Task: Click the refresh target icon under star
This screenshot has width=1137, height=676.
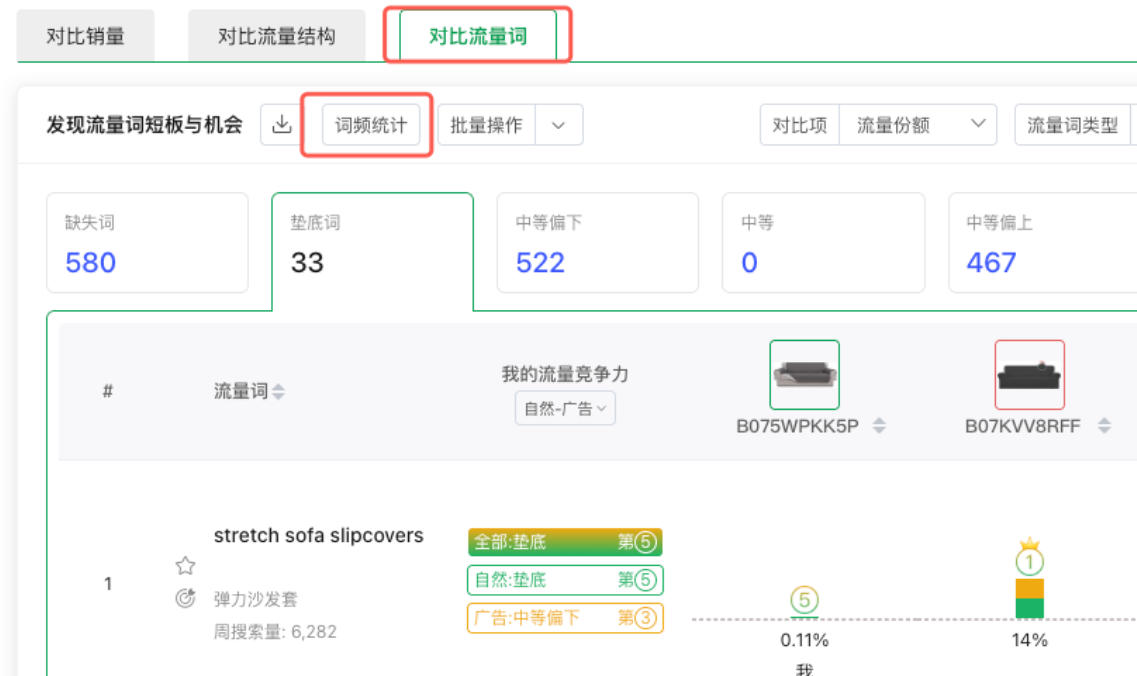Action: pyautogui.click(x=186, y=598)
